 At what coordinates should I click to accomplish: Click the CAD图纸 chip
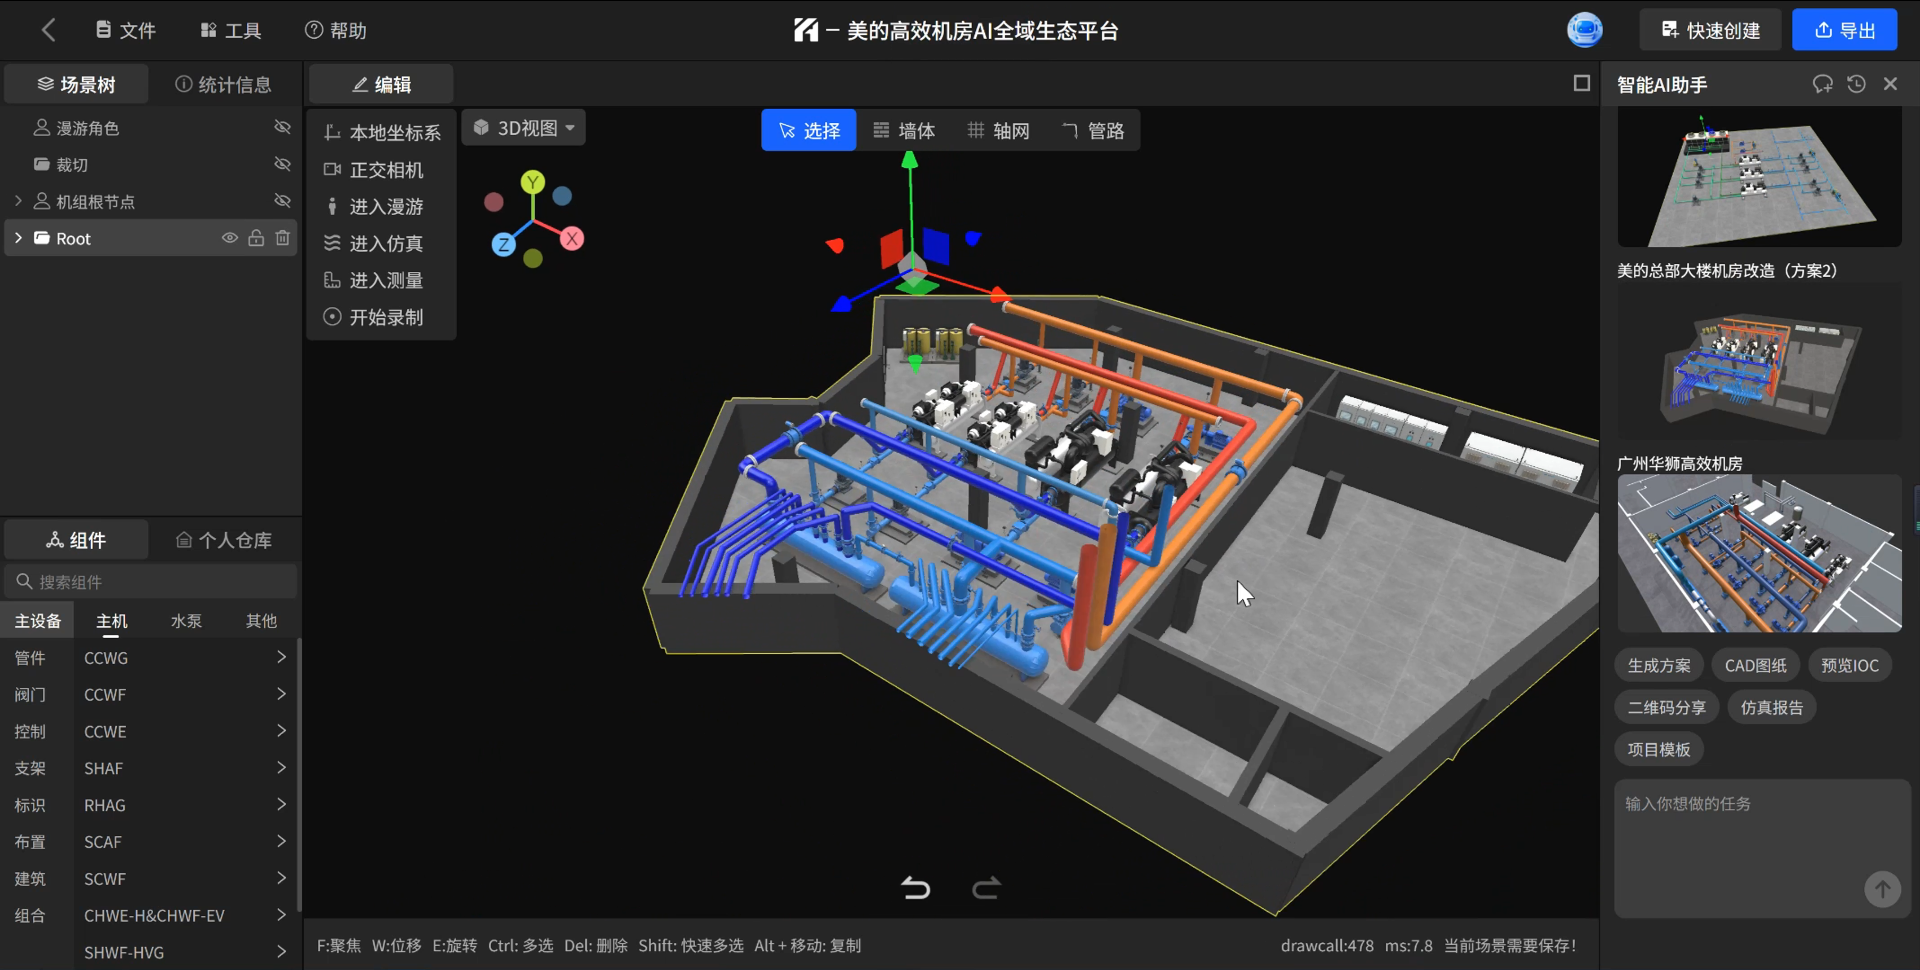point(1755,665)
